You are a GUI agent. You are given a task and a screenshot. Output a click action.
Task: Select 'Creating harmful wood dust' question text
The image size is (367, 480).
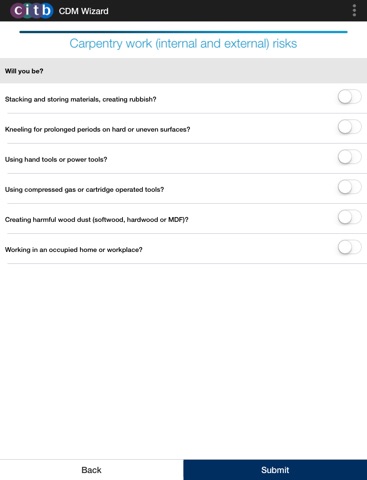click(x=97, y=220)
